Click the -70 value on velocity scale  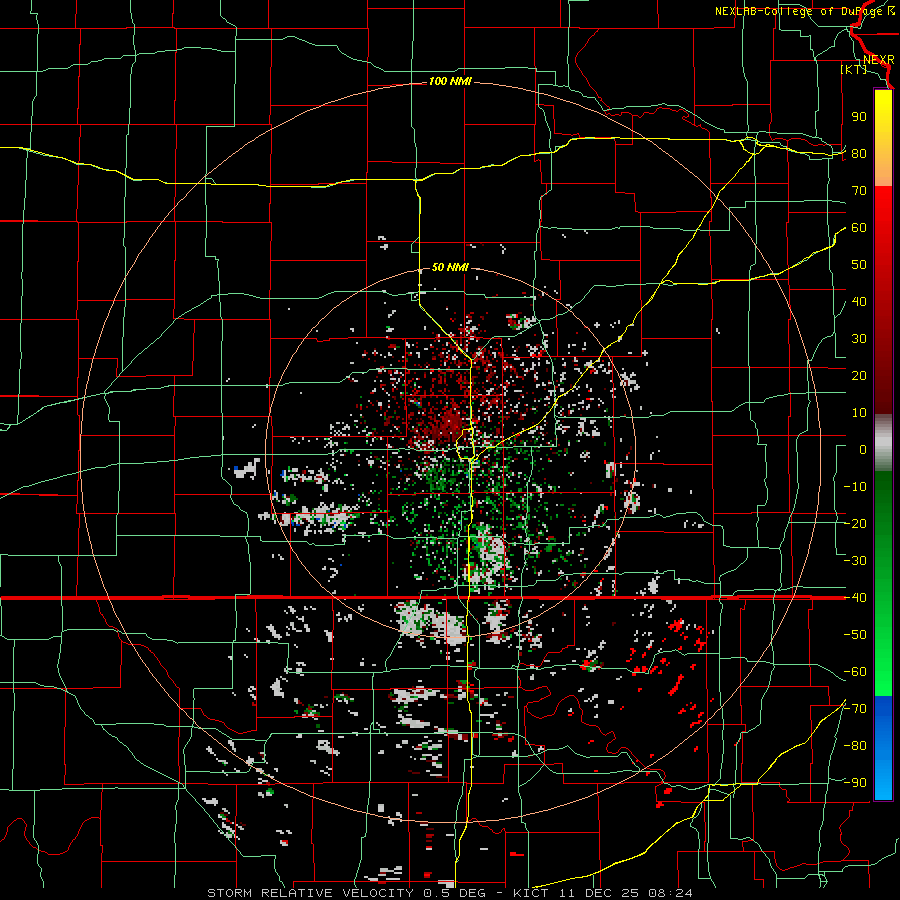[855, 709]
